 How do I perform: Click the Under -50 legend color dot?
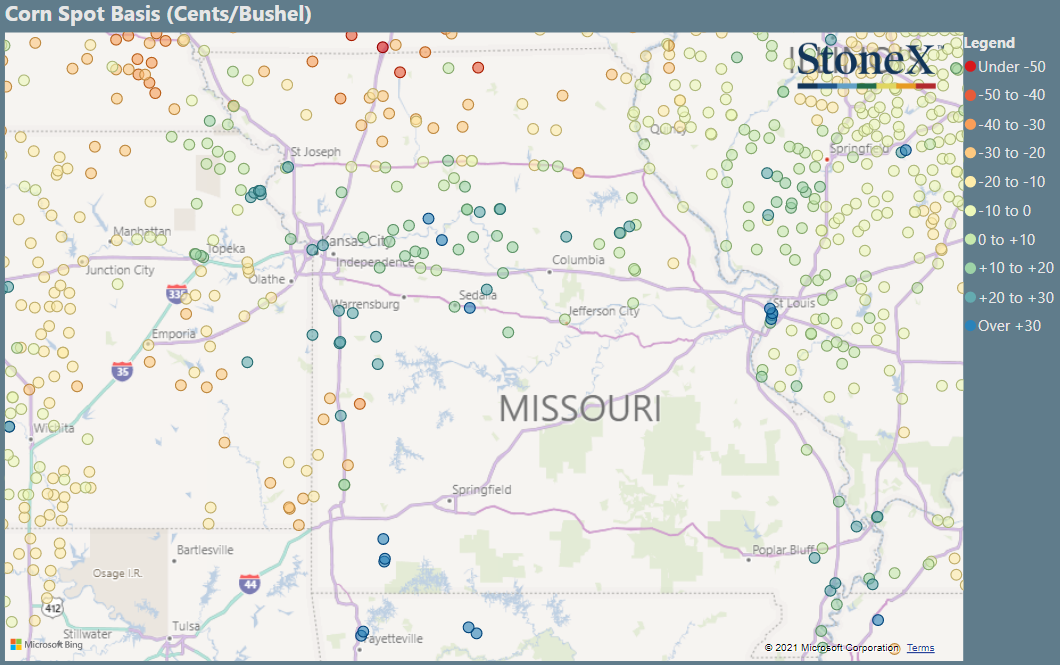(x=970, y=67)
